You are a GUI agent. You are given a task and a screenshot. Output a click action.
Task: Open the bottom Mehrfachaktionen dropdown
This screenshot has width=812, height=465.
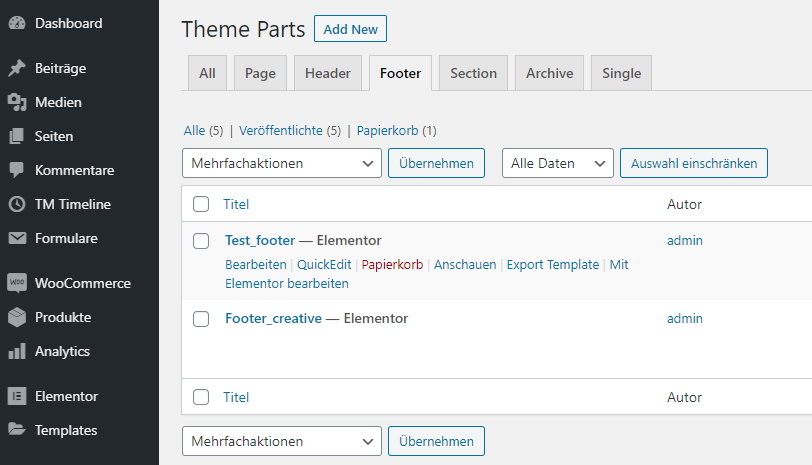[281, 441]
